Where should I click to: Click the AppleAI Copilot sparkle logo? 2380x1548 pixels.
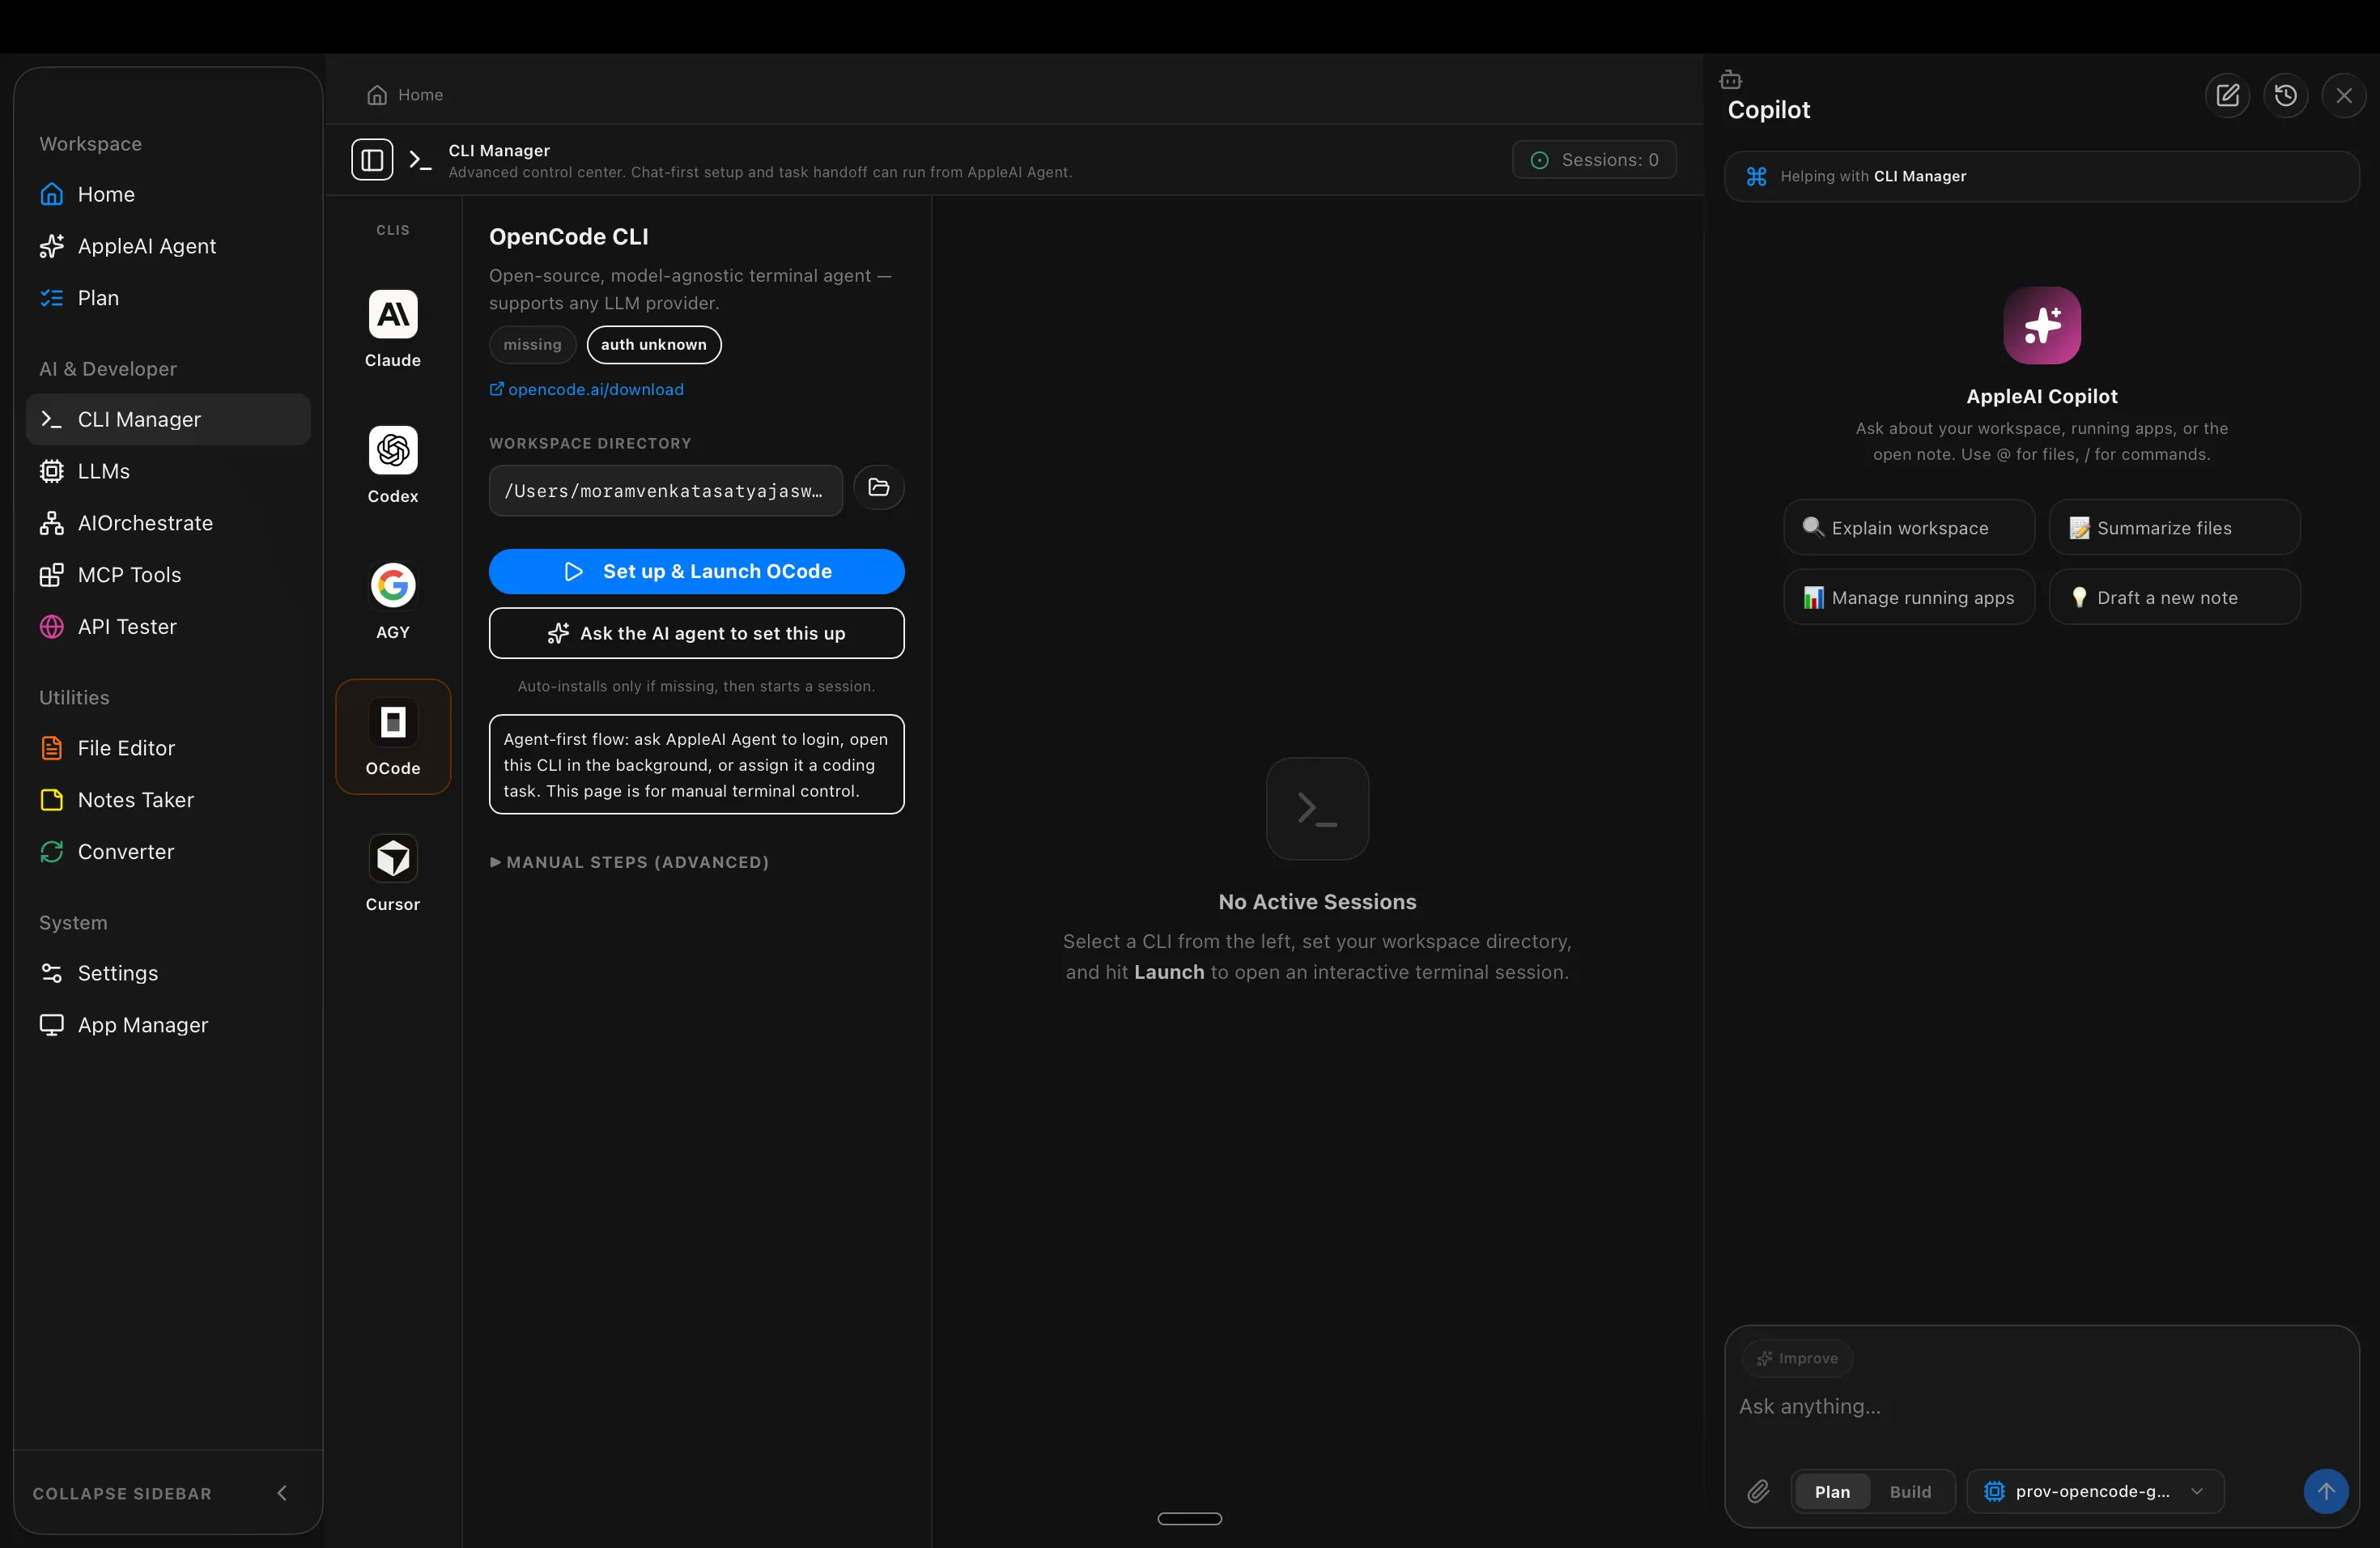[x=2042, y=326]
